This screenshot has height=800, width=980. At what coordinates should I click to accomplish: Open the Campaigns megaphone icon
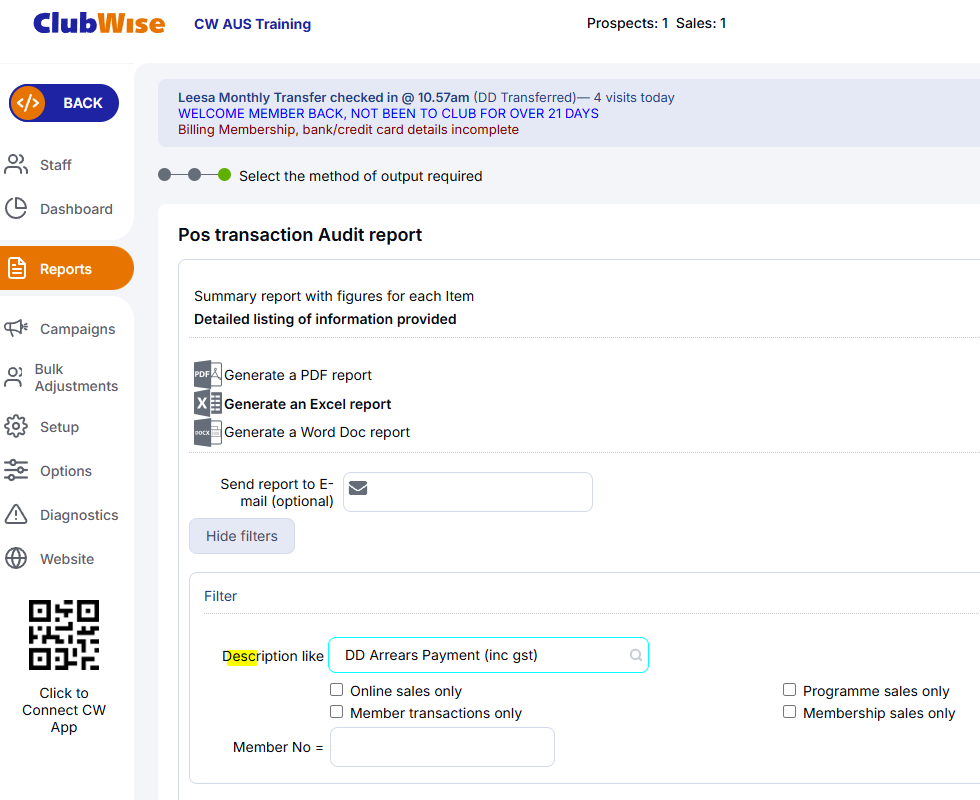point(16,328)
